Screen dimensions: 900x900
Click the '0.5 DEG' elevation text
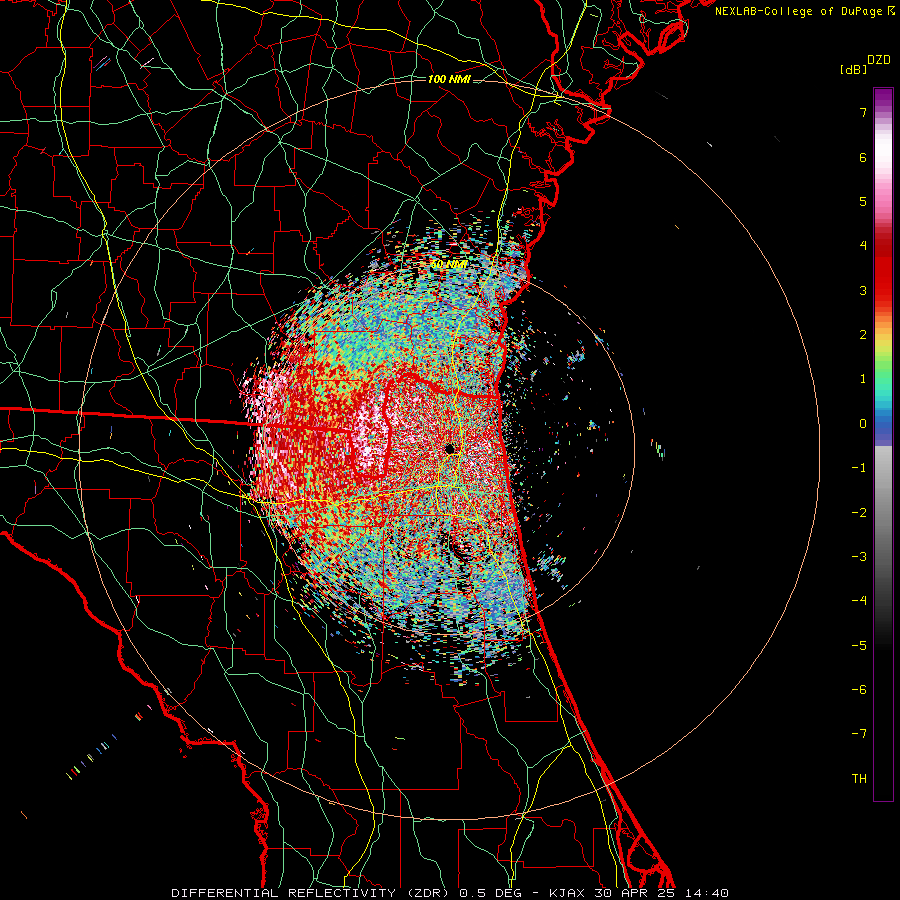490,893
